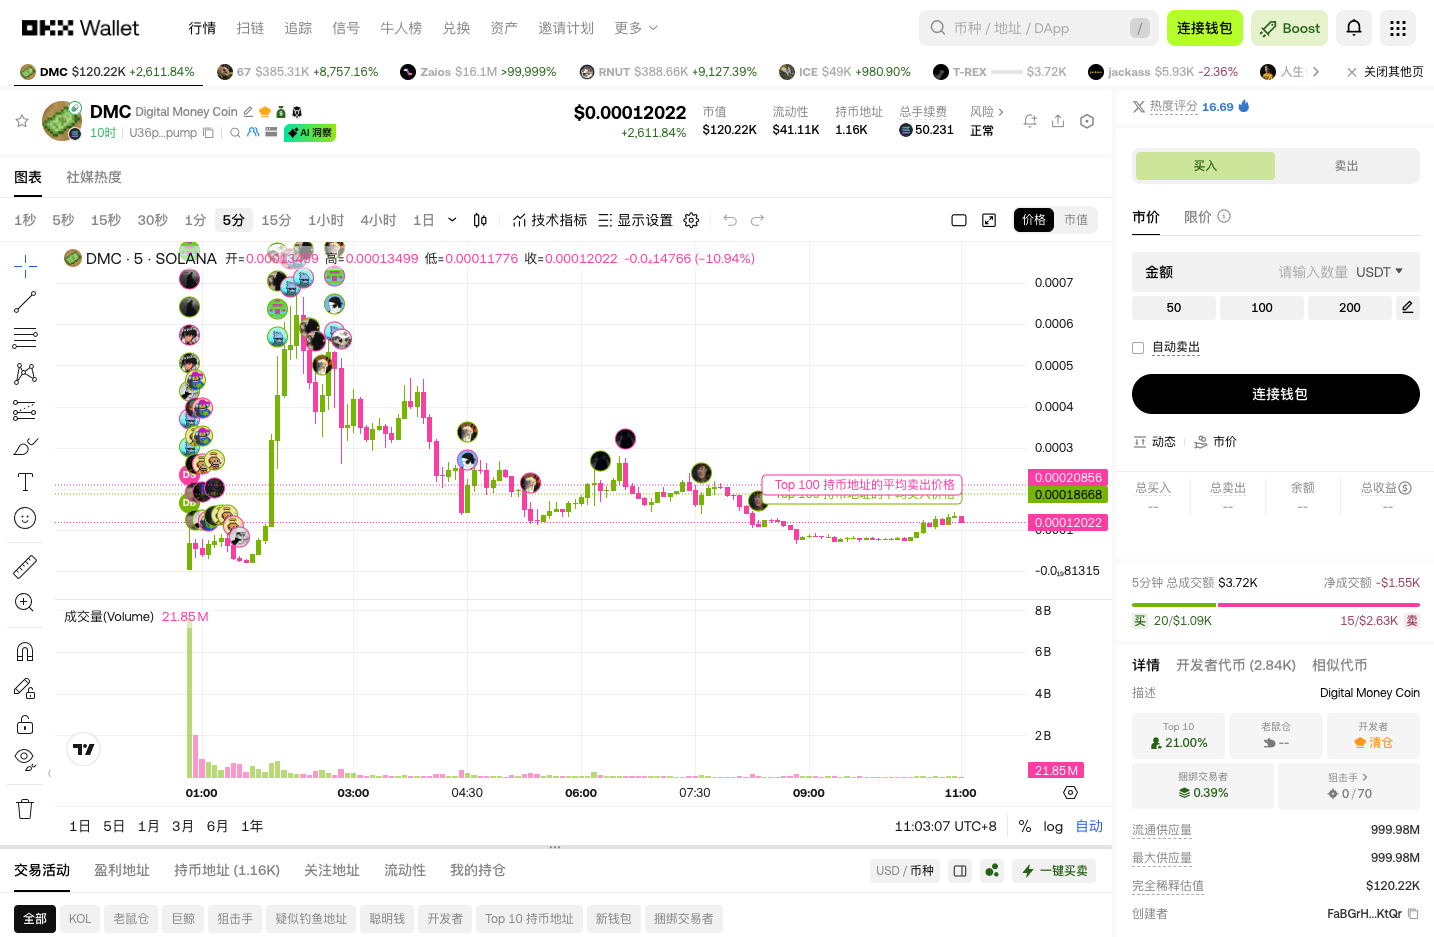Click the token search input field
This screenshot has width=1434, height=937.
[1030, 28]
